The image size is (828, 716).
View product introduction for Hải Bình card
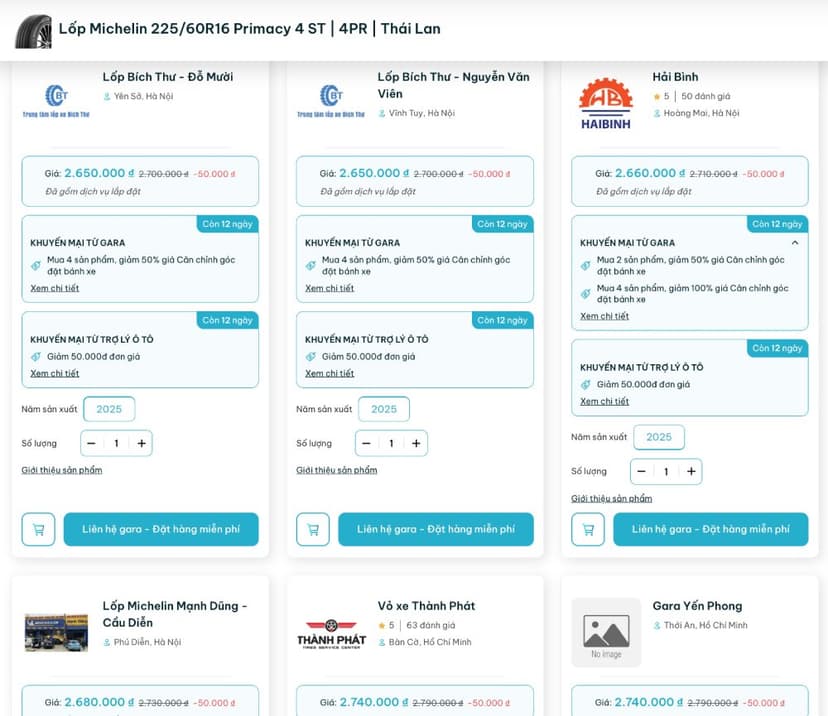[x=611, y=498]
